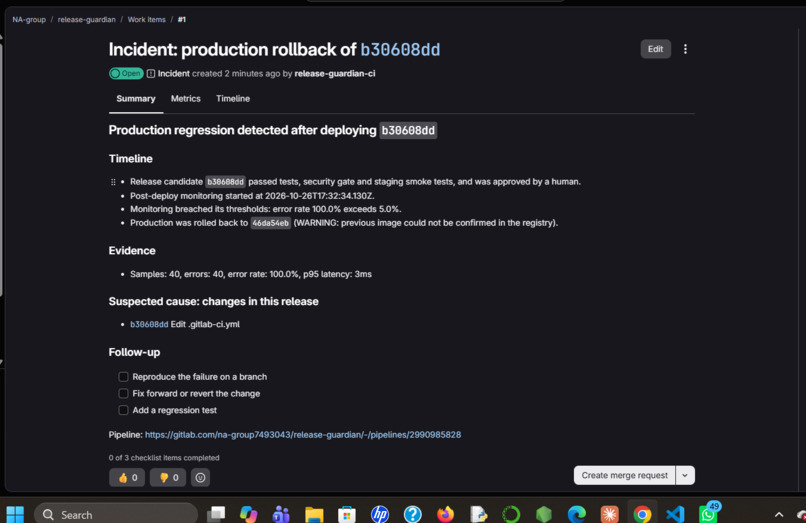This screenshot has height=523, width=806.
Task: Open commit b30608dd link in title
Action: 400,50
